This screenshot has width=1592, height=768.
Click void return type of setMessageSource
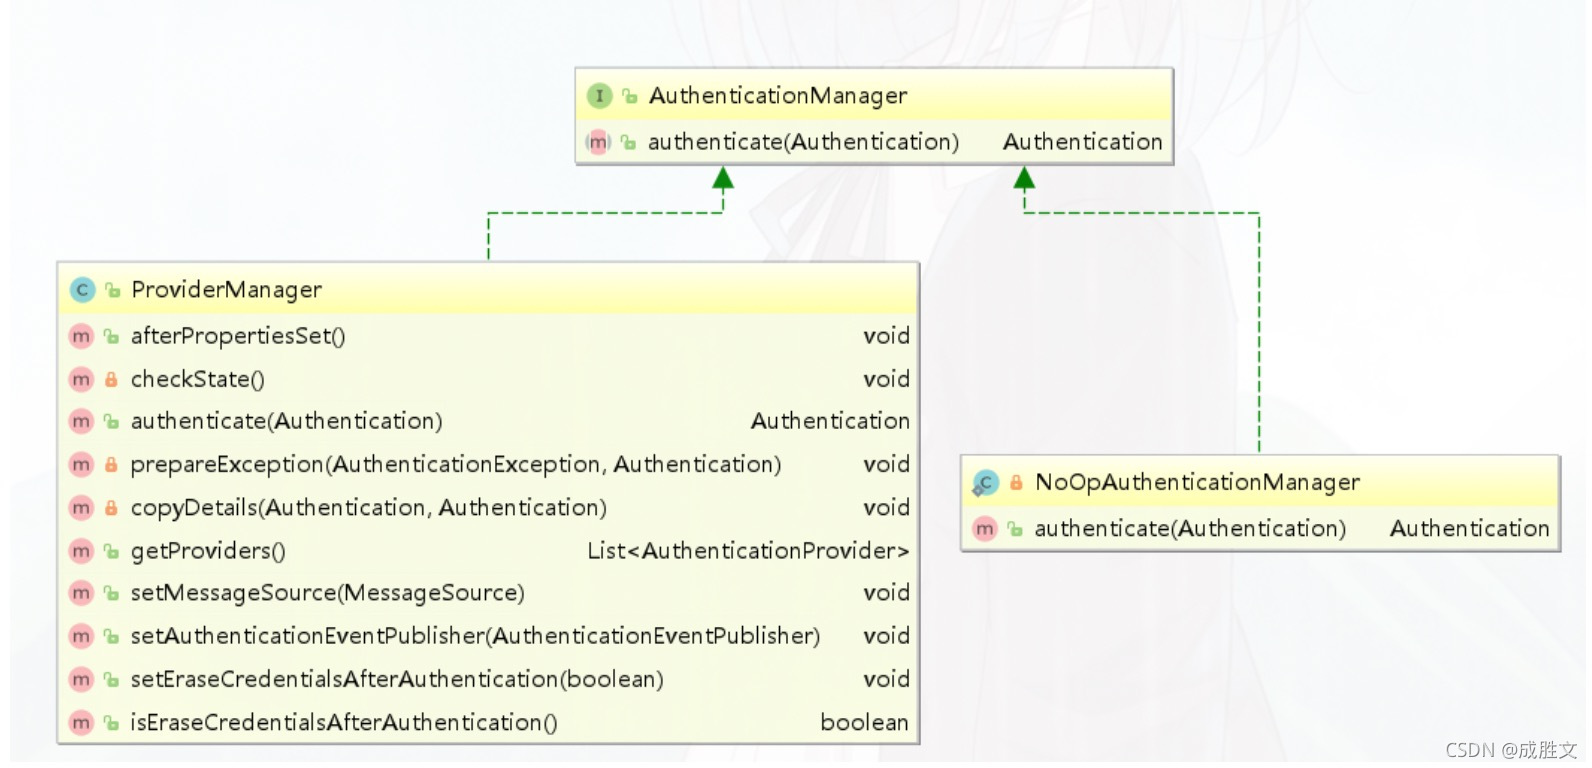pyautogui.click(x=887, y=593)
